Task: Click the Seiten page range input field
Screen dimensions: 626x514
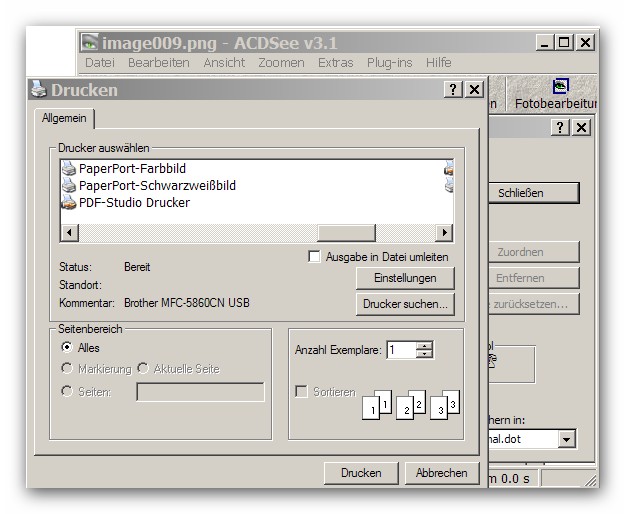Action: point(200,392)
